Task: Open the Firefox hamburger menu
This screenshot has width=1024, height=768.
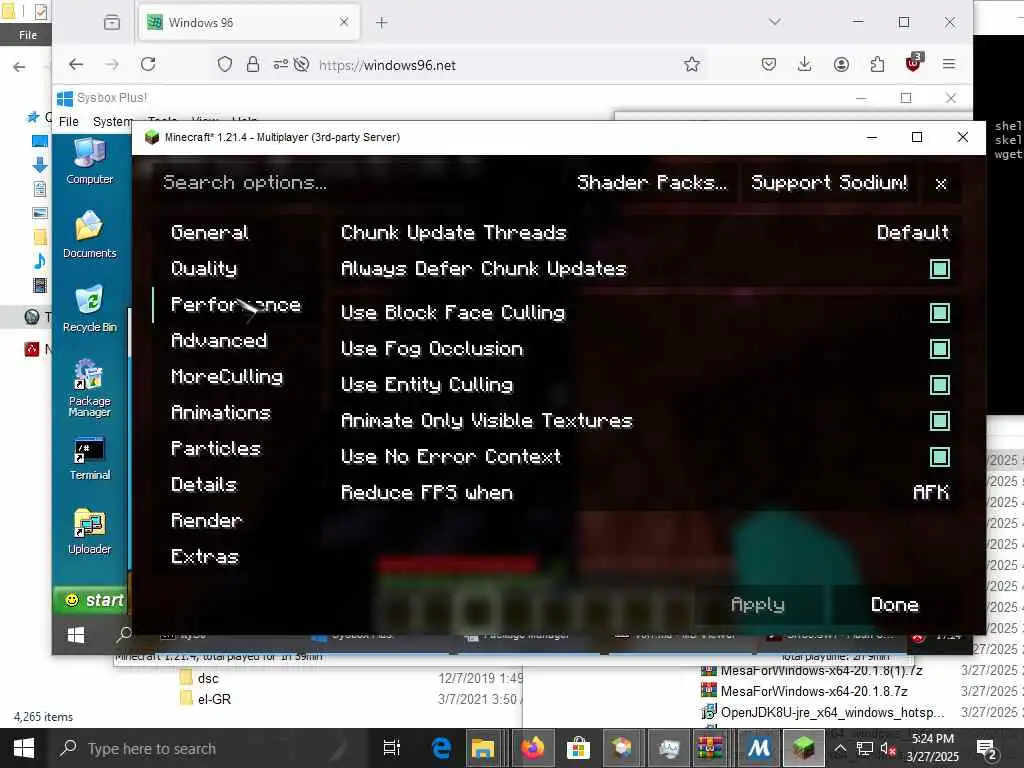Action: pyautogui.click(x=949, y=64)
